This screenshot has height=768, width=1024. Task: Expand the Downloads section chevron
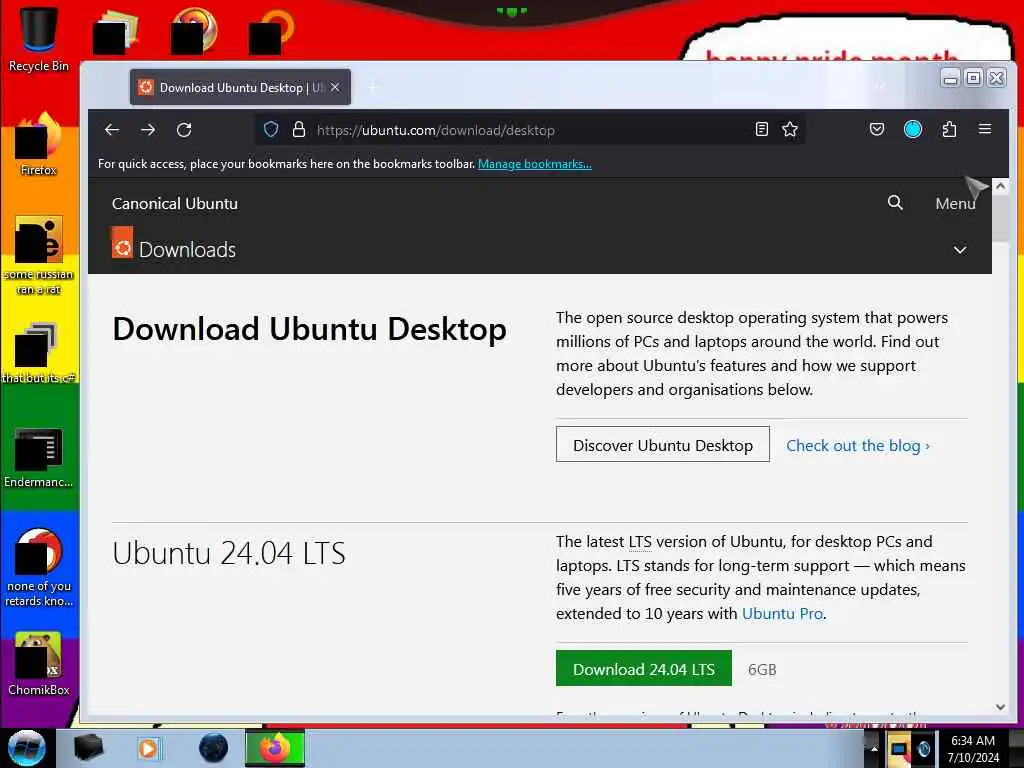pos(959,249)
